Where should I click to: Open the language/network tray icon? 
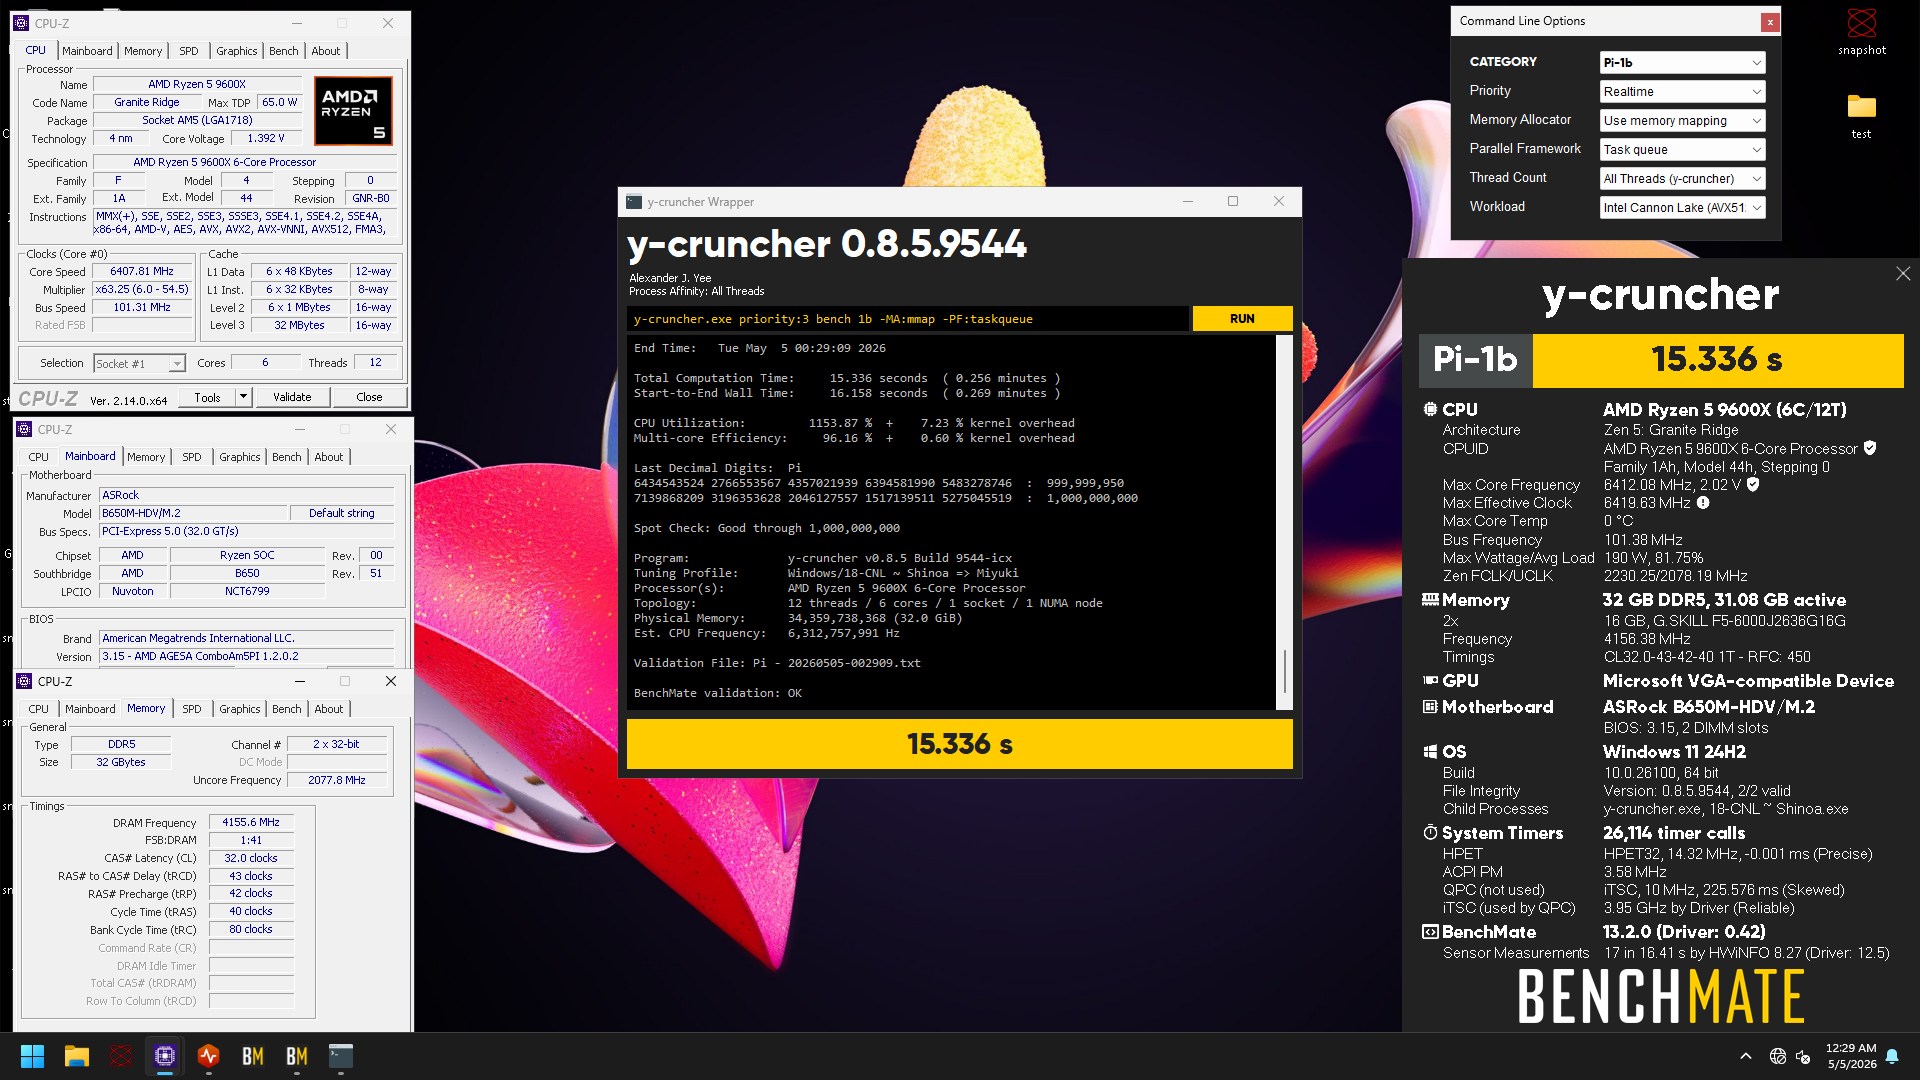click(1778, 1056)
